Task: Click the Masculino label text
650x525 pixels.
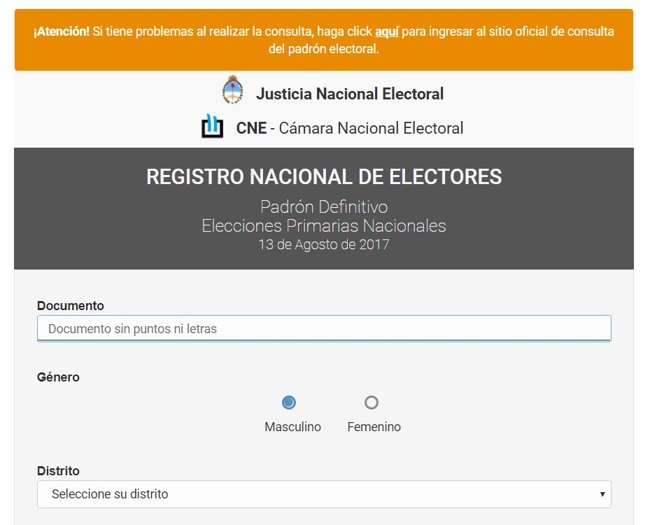Action: 293,427
